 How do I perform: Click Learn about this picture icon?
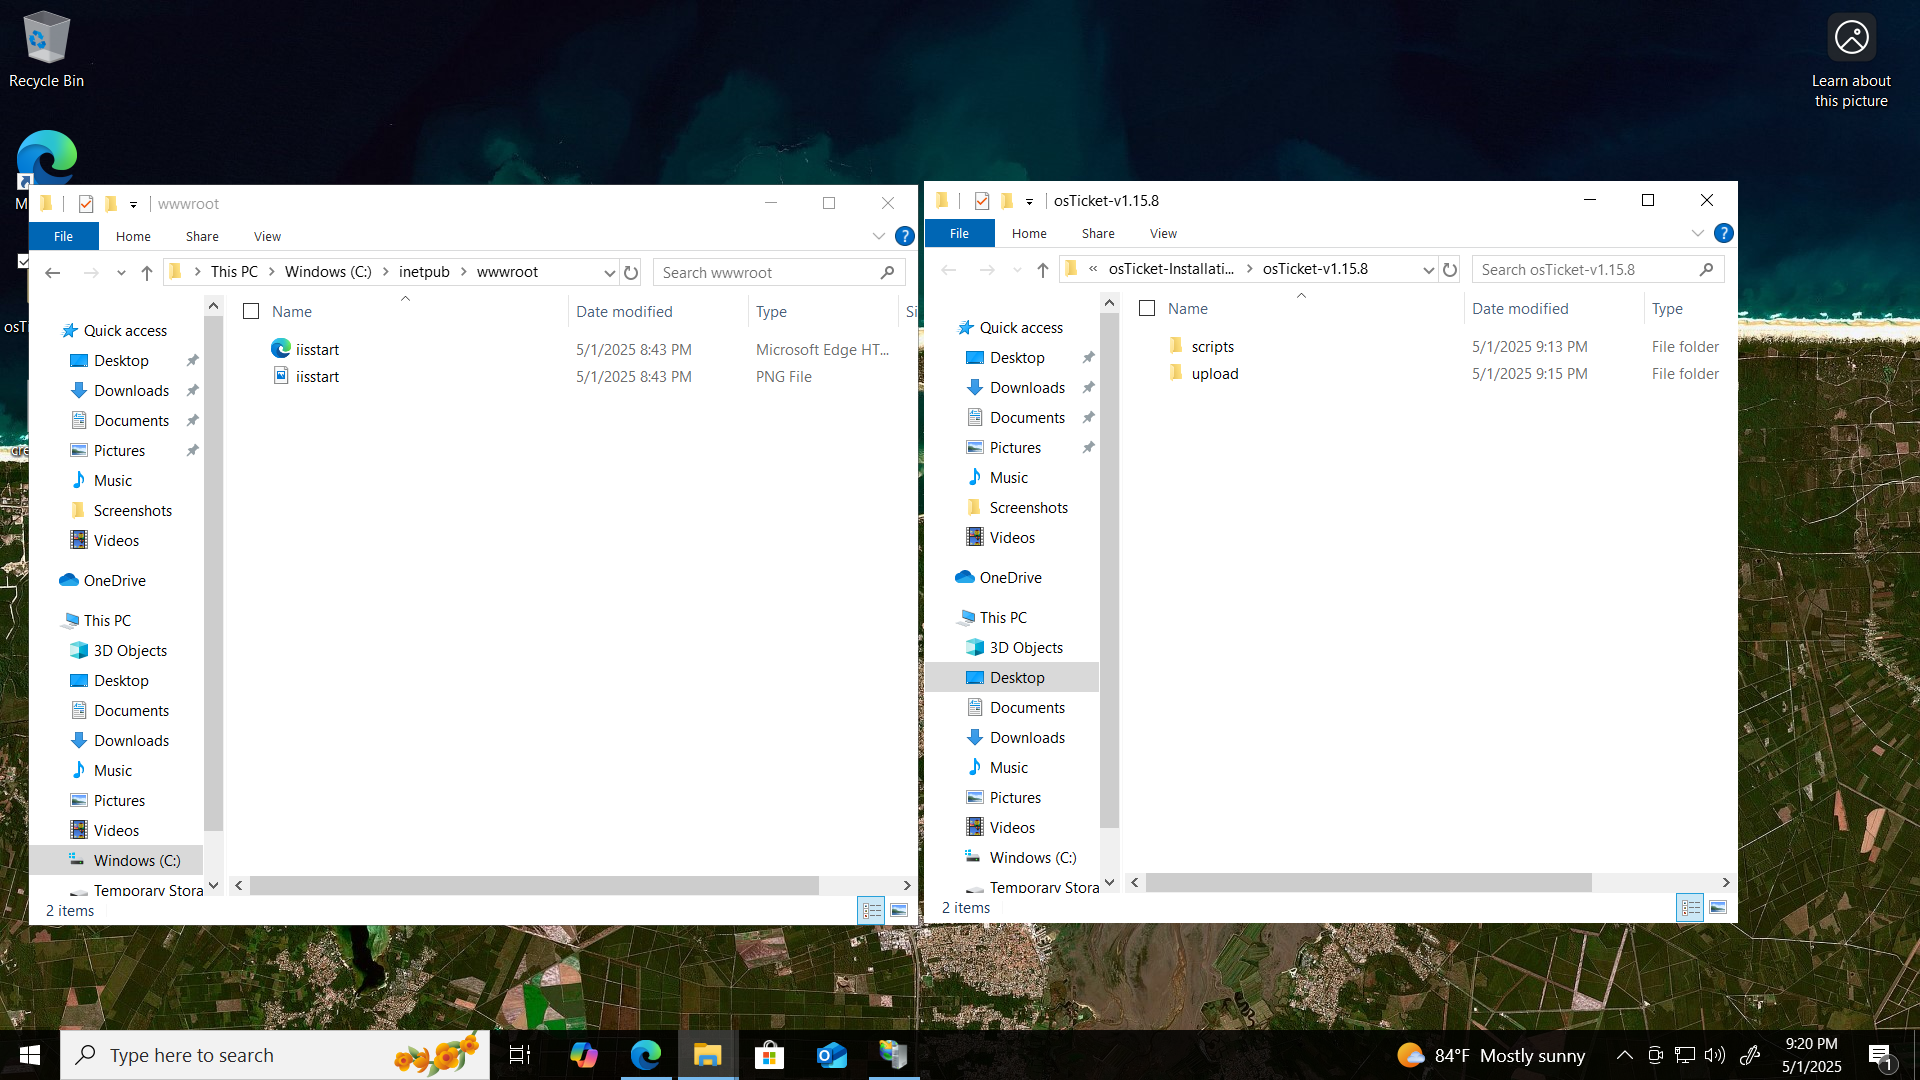pyautogui.click(x=1851, y=60)
